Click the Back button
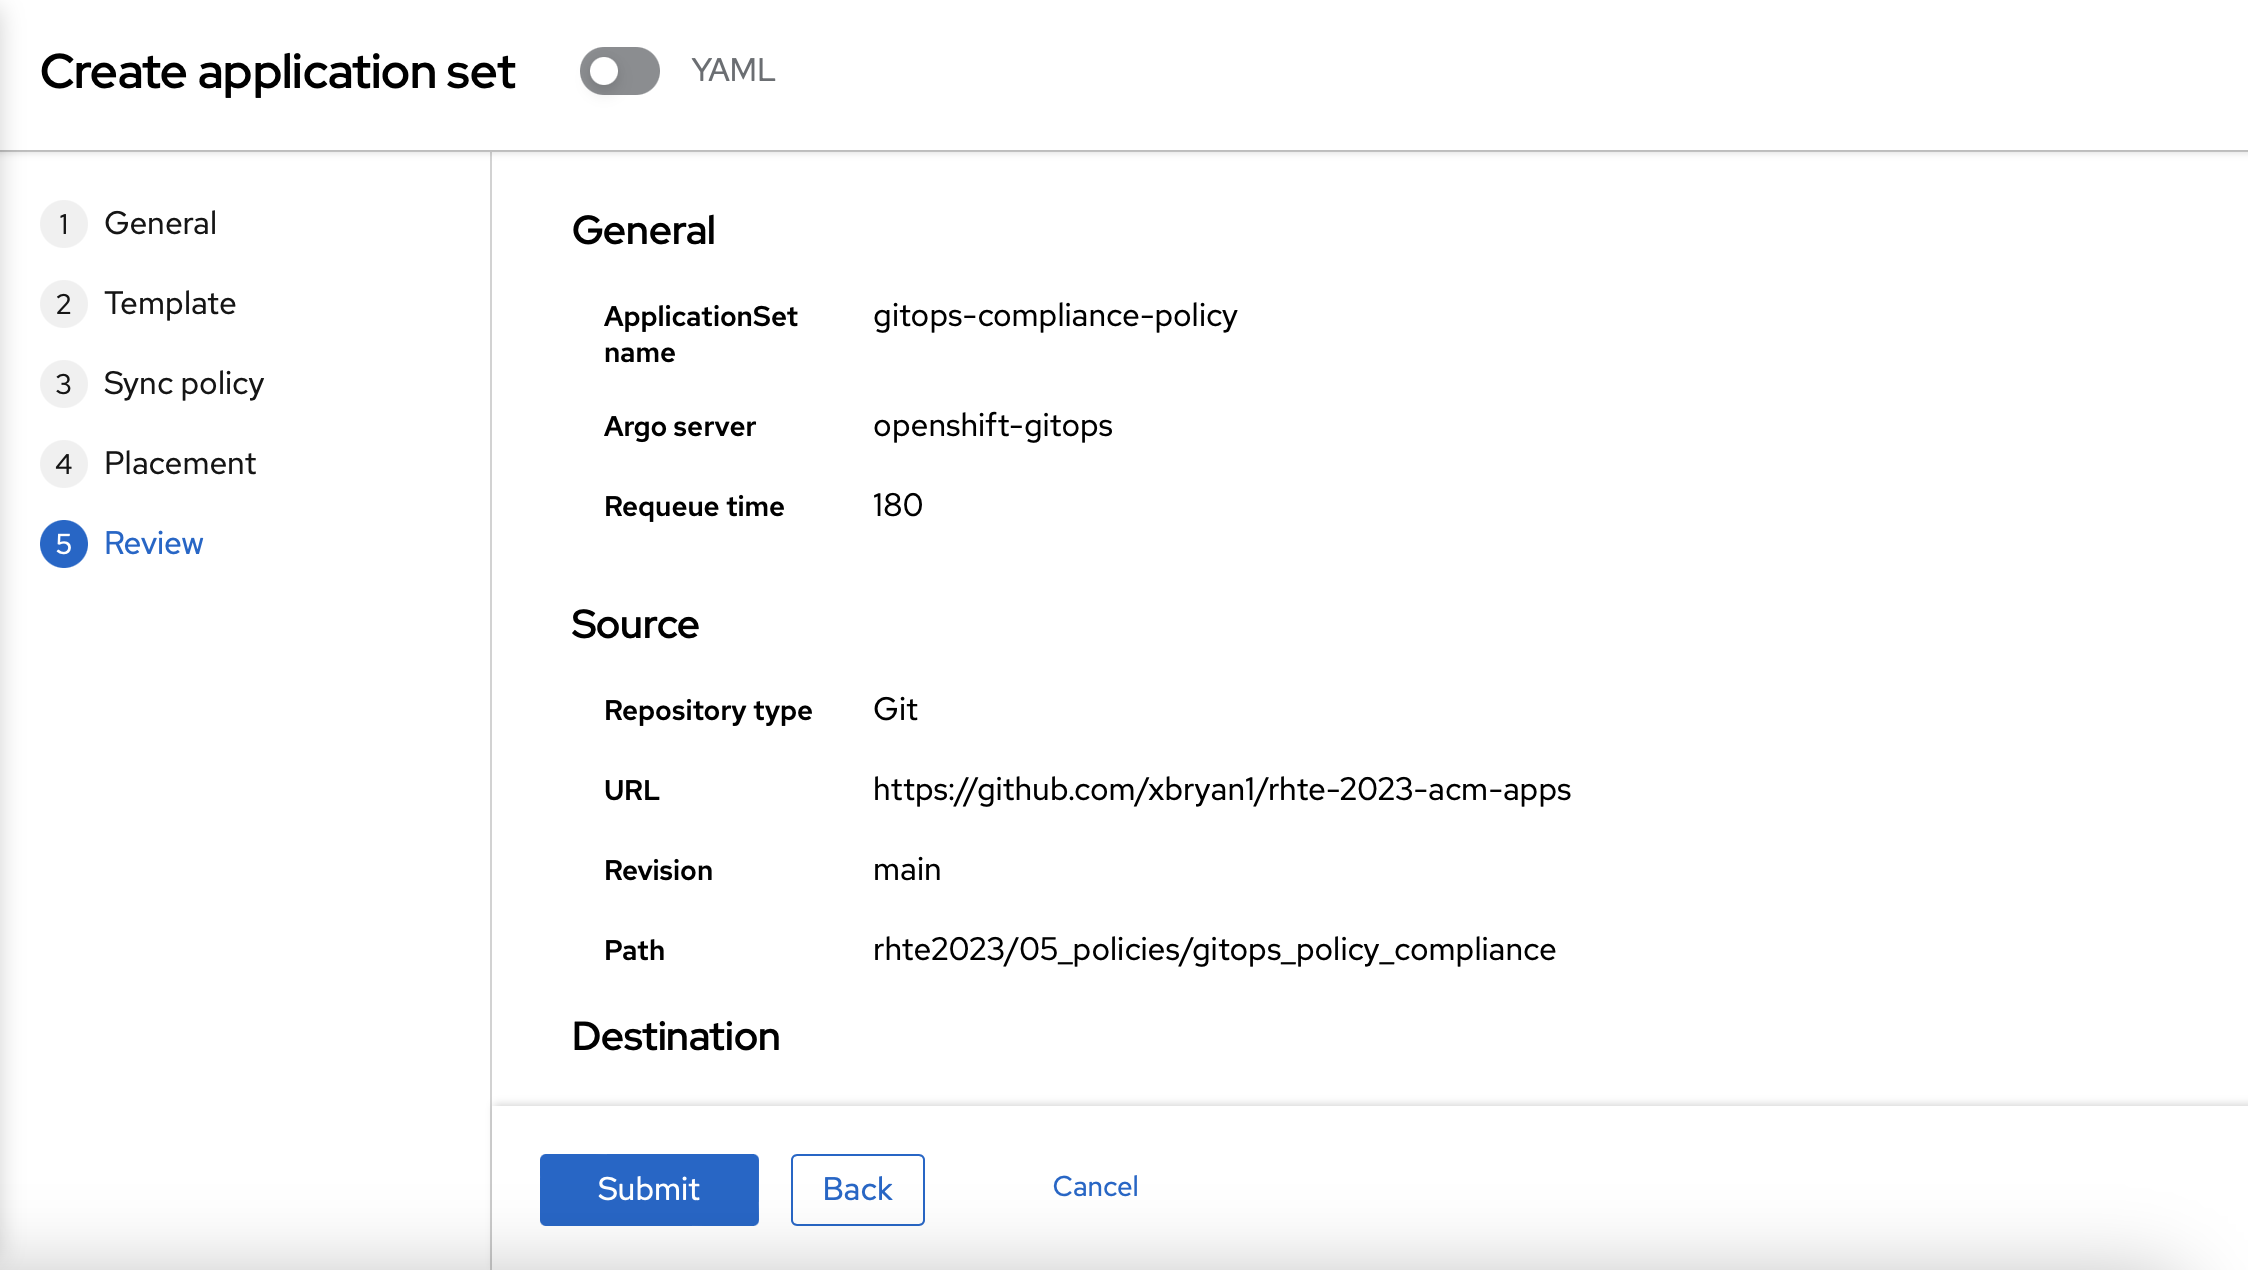This screenshot has width=2248, height=1270. point(857,1189)
